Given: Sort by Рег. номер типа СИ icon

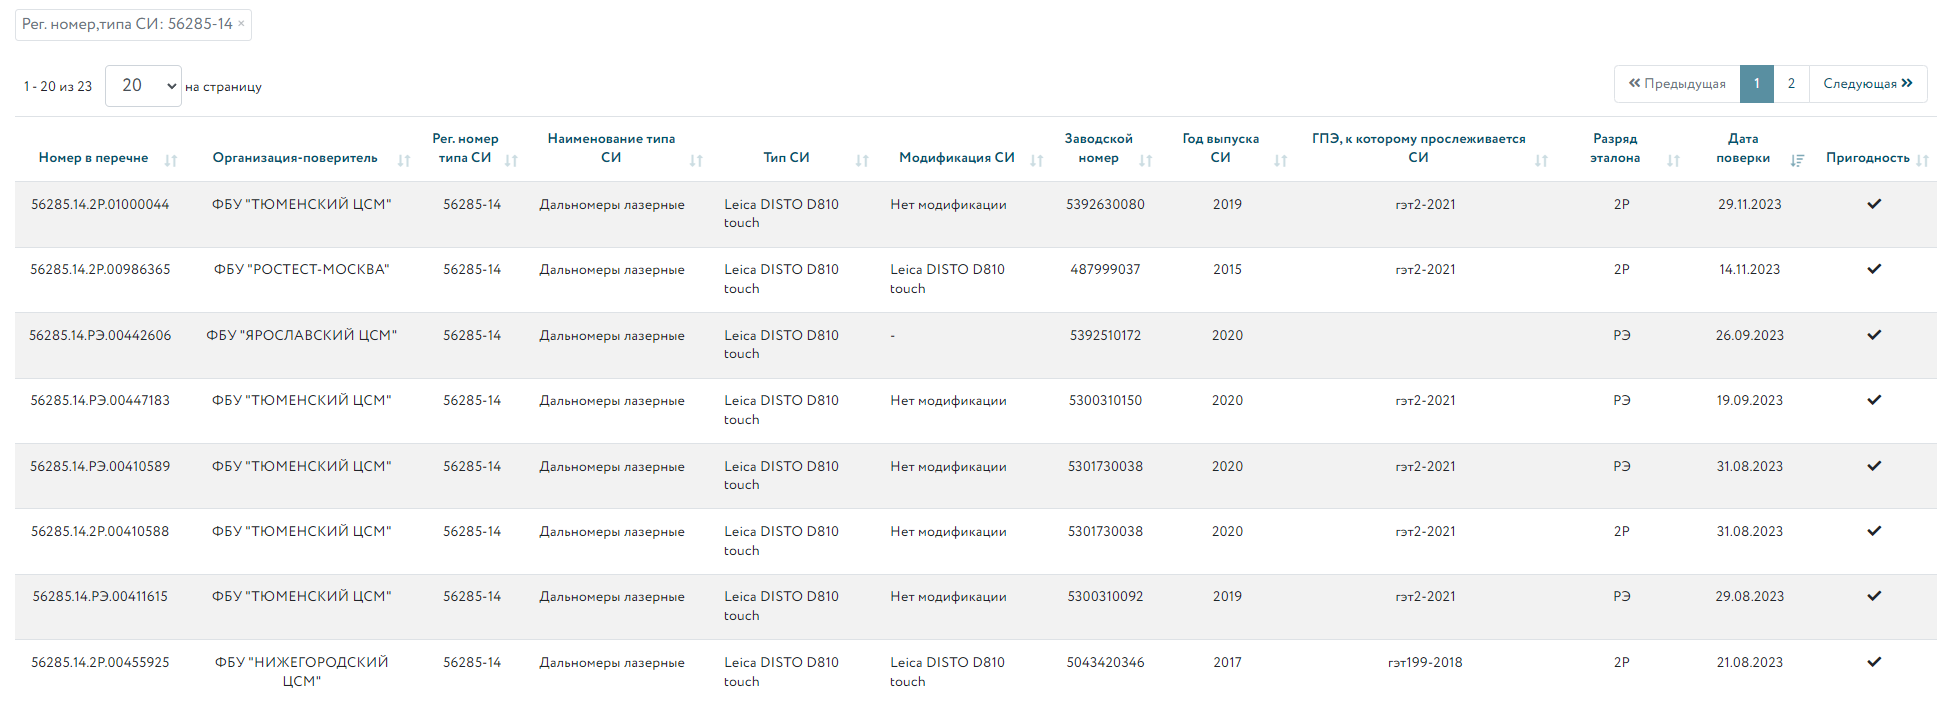Looking at the screenshot, I should pyautogui.click(x=511, y=160).
